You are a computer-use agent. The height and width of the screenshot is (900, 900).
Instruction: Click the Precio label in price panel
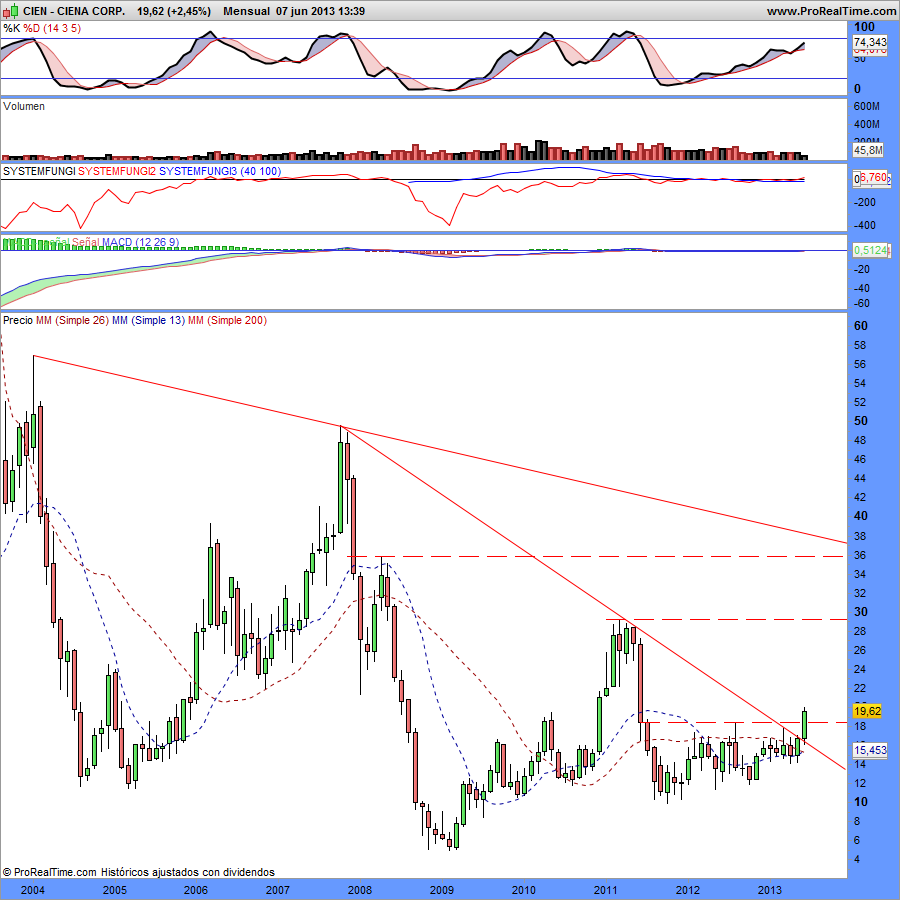tap(18, 320)
